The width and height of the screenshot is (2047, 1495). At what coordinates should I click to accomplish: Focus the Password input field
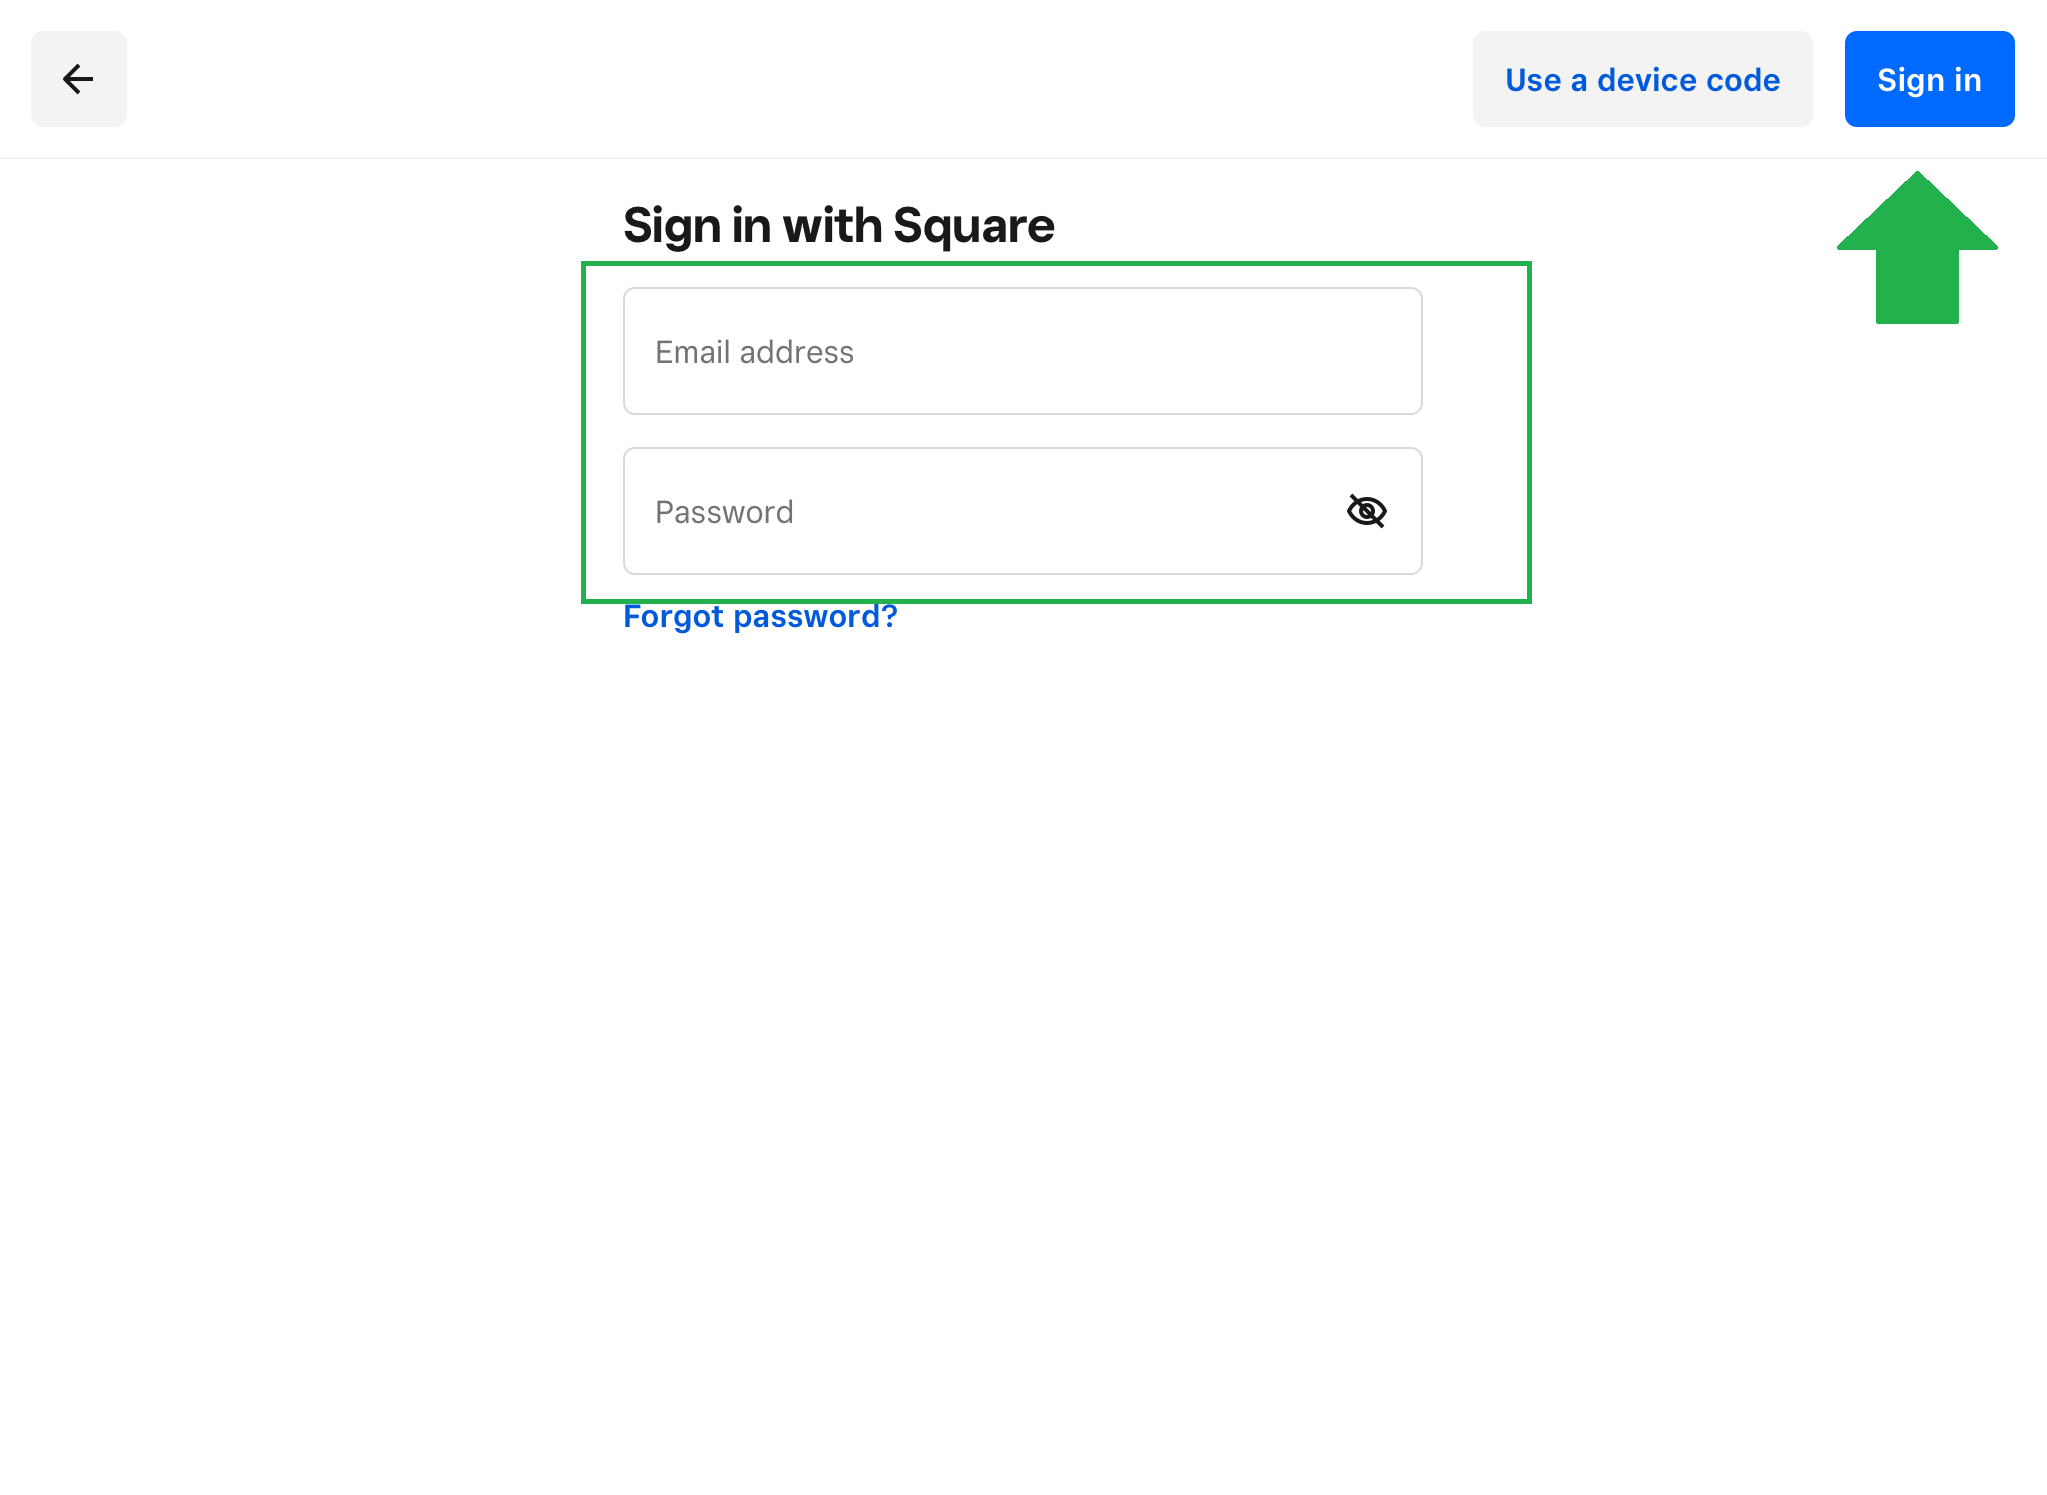pos(980,511)
